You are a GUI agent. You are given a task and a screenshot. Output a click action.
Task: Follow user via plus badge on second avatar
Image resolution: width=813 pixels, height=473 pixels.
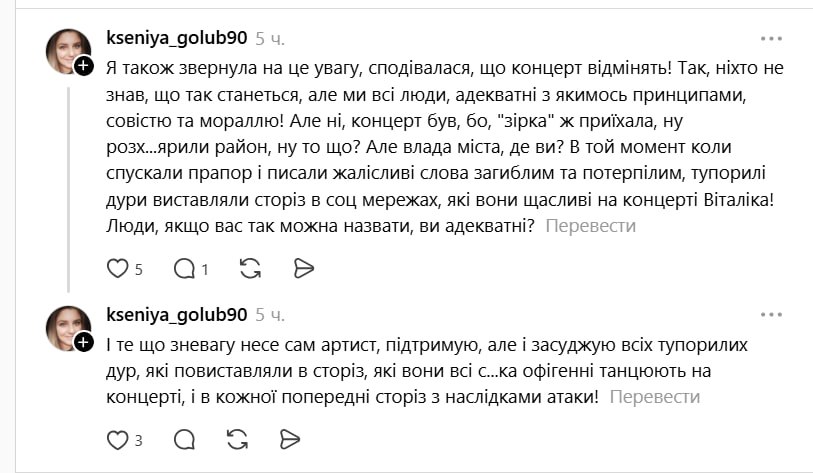tap(84, 343)
